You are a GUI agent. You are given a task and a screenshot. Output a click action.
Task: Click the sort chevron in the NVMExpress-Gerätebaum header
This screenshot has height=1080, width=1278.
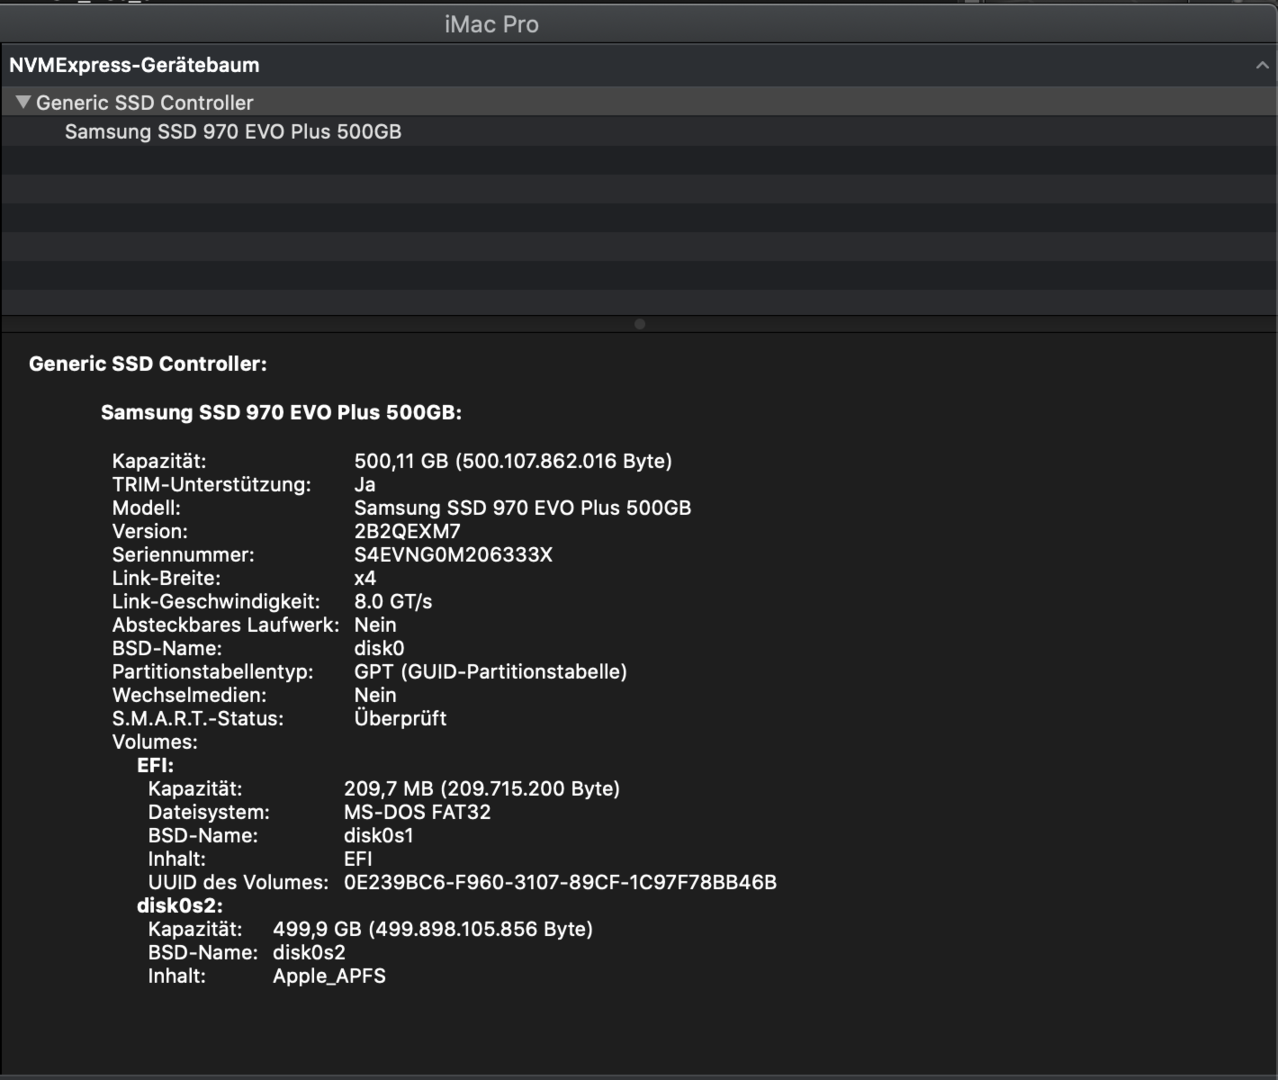[x=1262, y=66]
